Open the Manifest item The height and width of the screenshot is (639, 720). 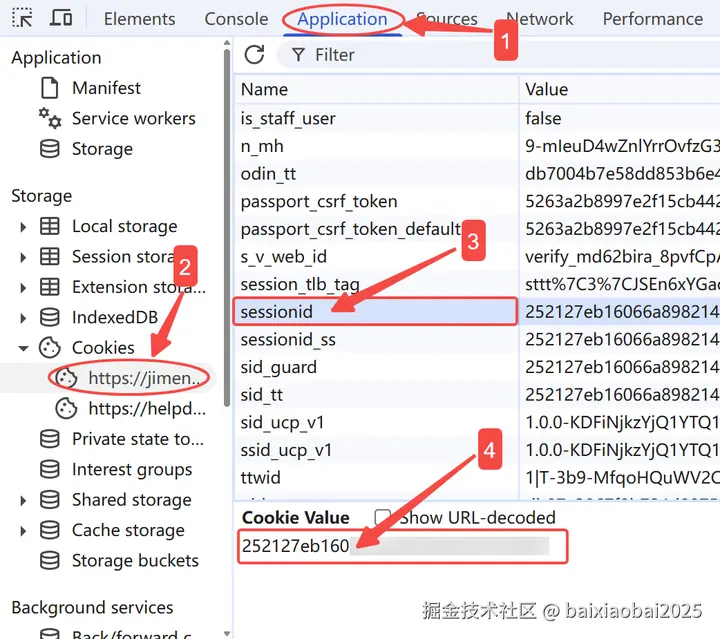pos(106,88)
